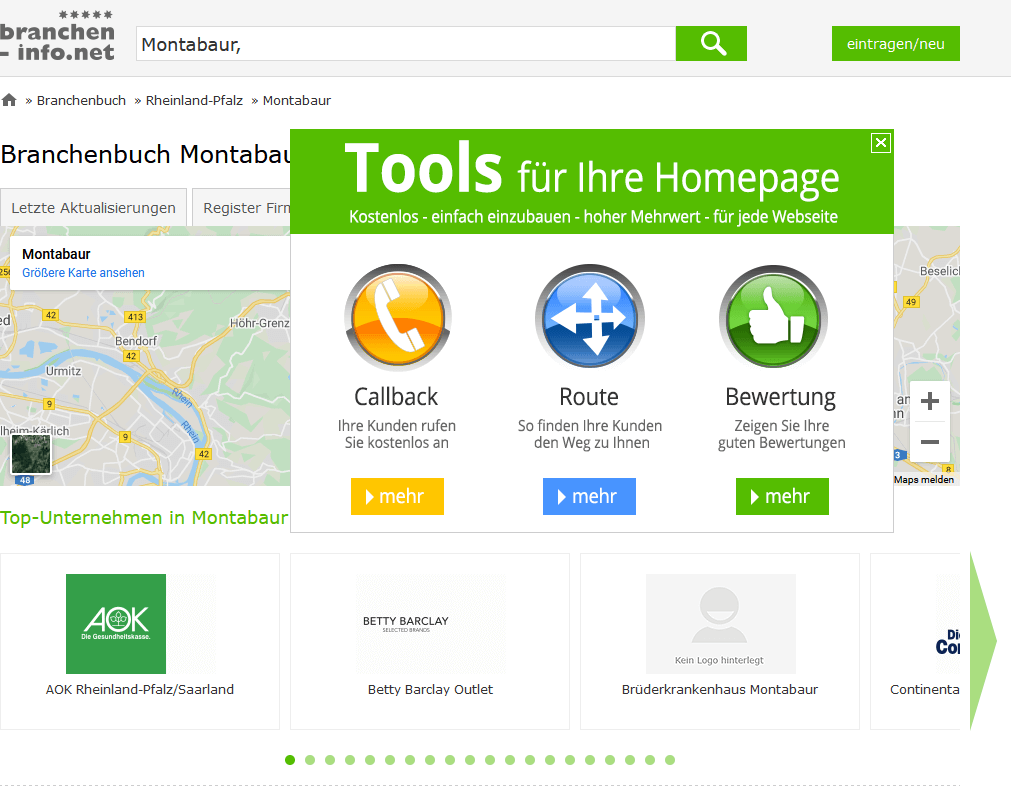Screen dimensions: 1011x787
Task: Close the Tools popup overlay
Action: [x=880, y=143]
